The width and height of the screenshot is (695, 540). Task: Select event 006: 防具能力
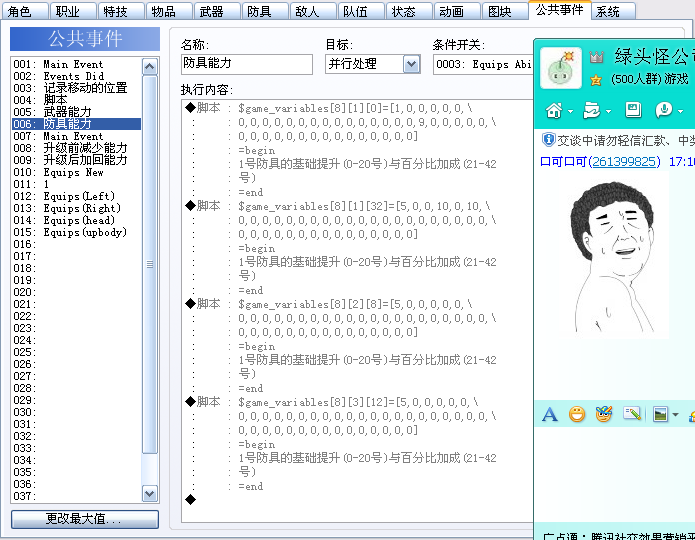click(x=76, y=124)
